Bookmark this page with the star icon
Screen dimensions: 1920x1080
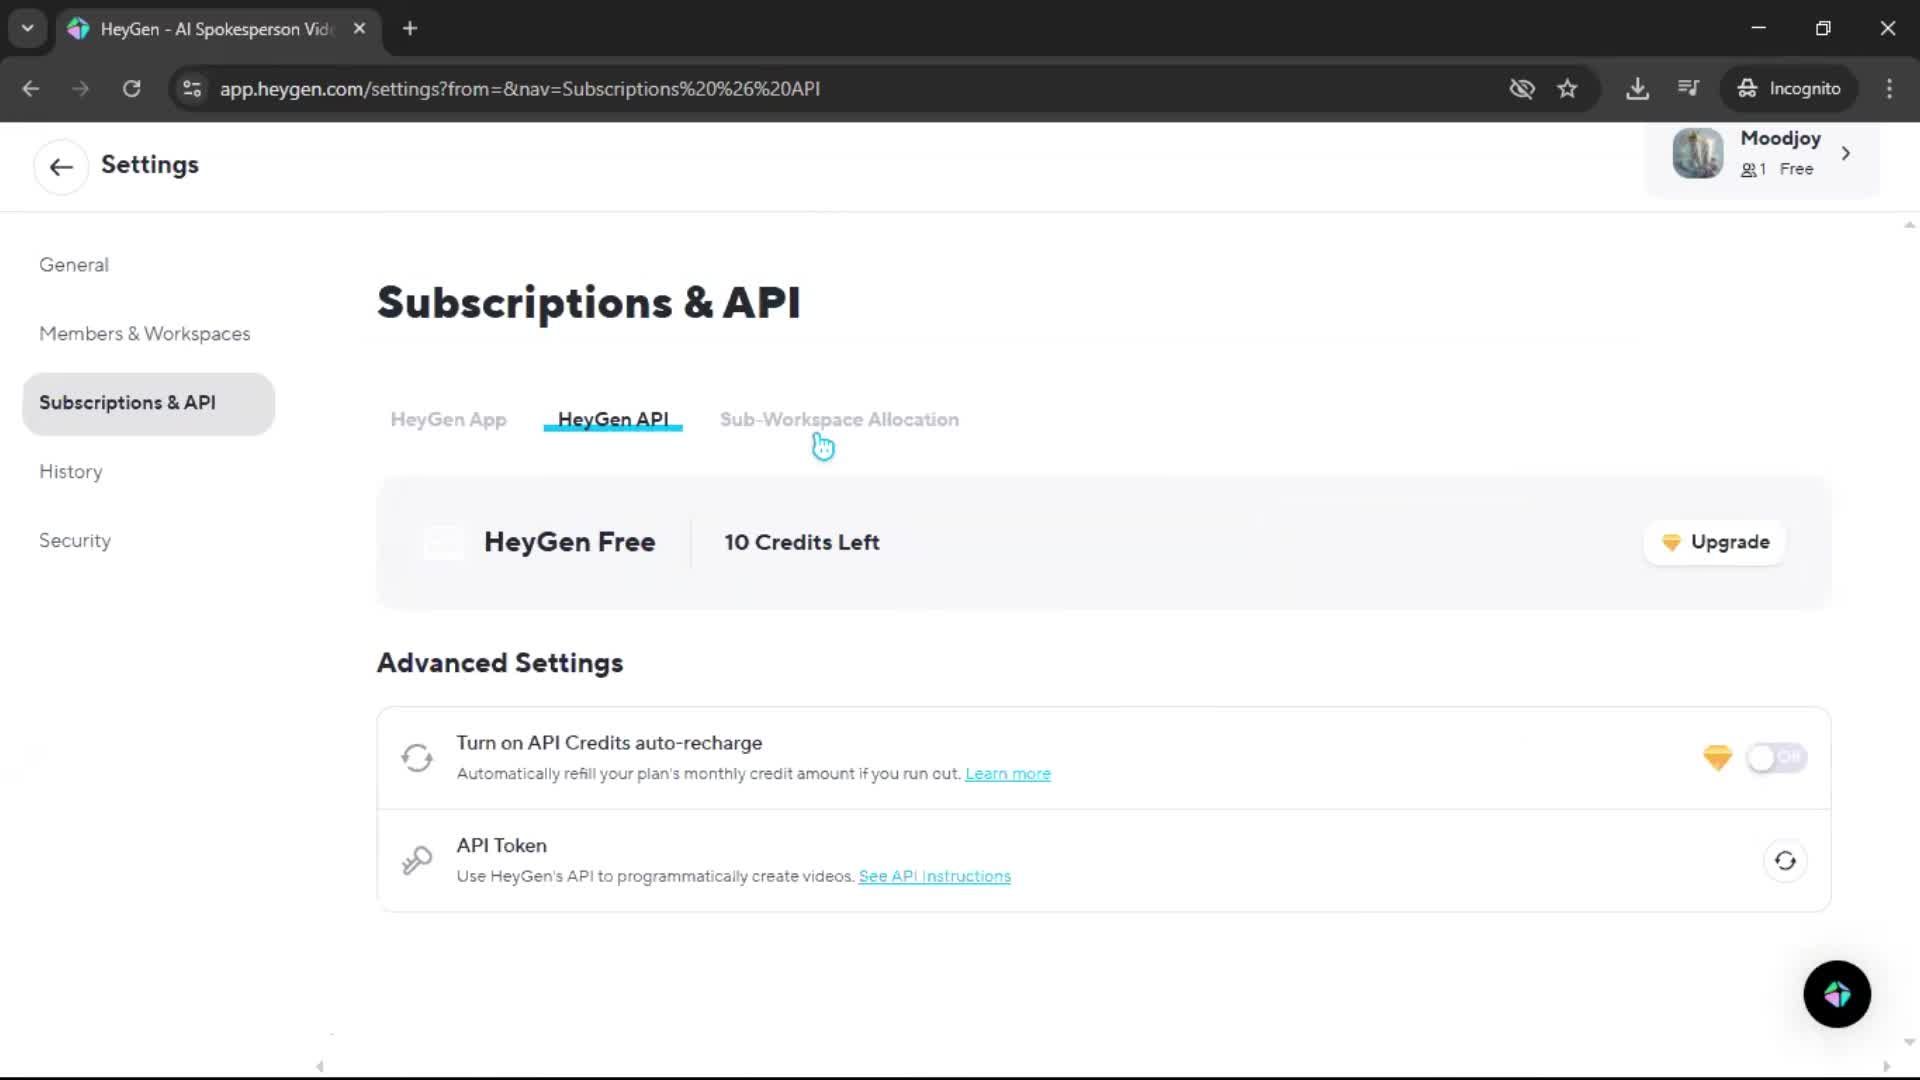pyautogui.click(x=1567, y=89)
